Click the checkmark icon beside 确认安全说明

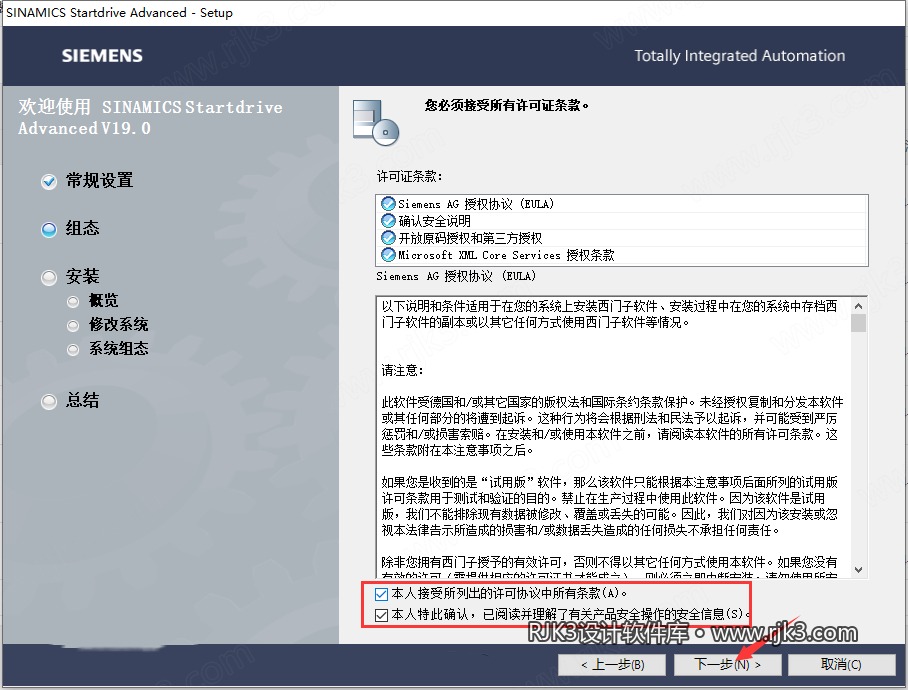pyautogui.click(x=388, y=221)
